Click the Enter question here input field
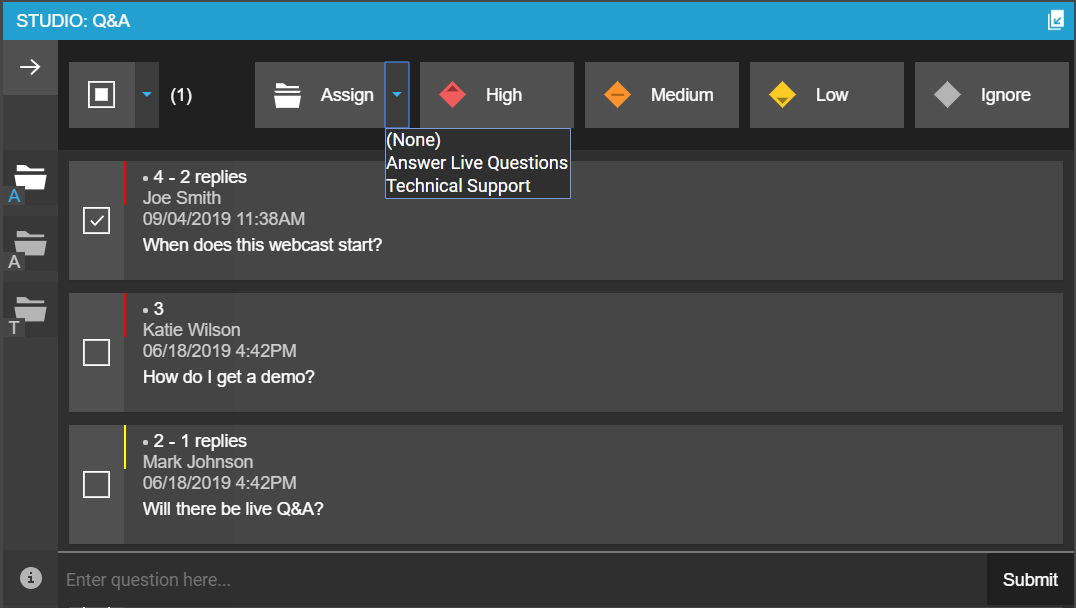 (520, 580)
